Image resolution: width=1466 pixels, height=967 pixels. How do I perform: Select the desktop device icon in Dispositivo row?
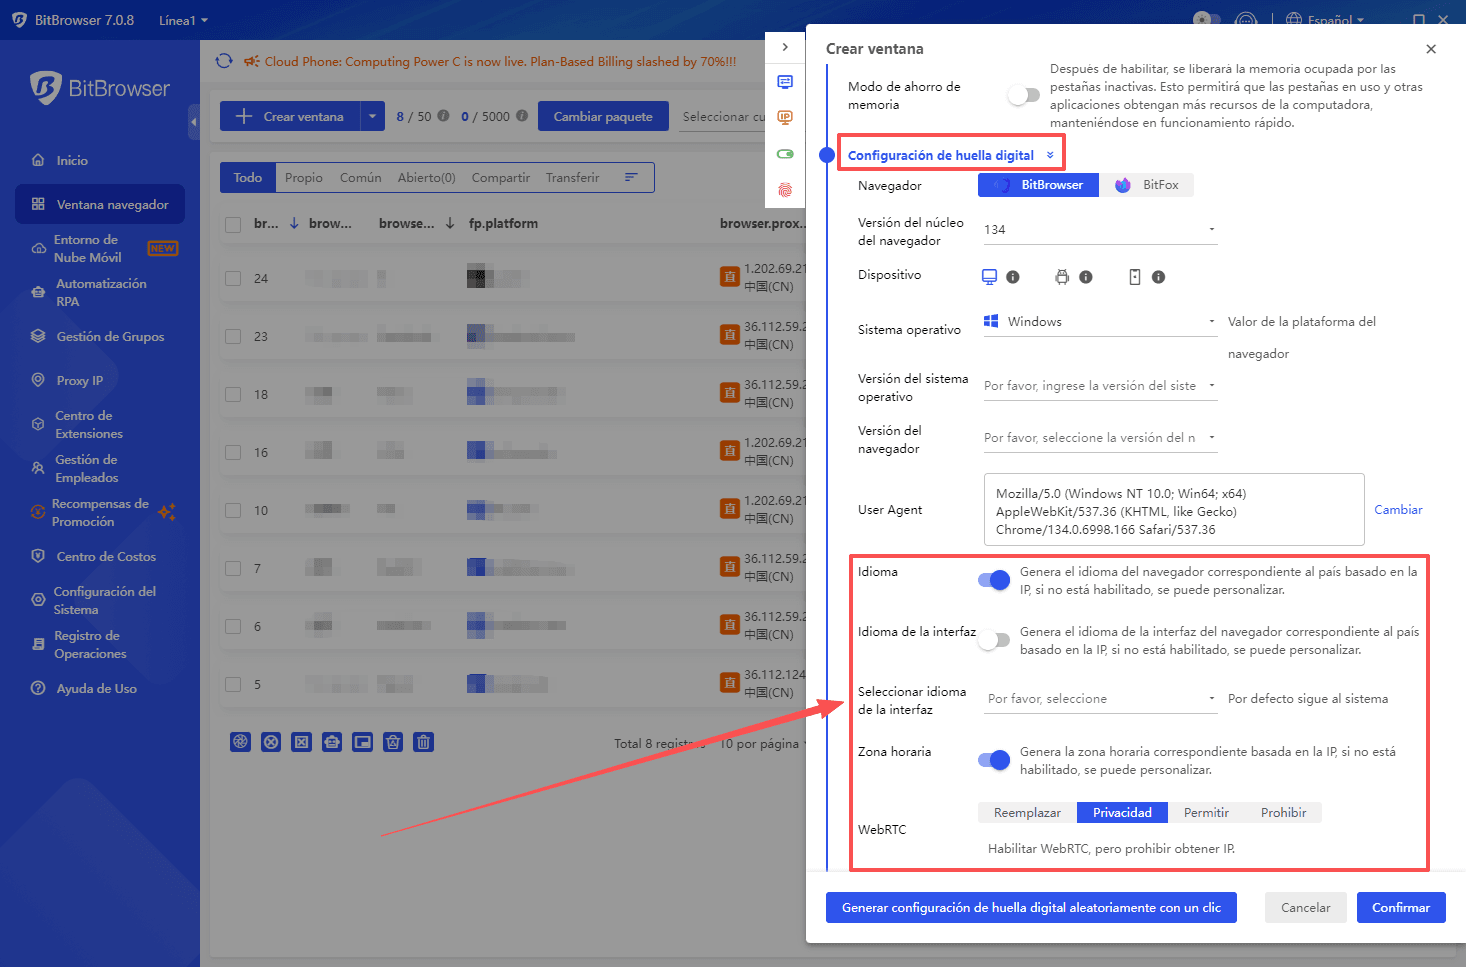(988, 276)
